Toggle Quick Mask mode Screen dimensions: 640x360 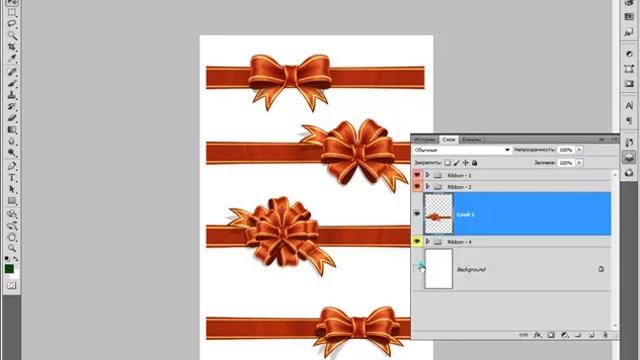tap(11, 286)
